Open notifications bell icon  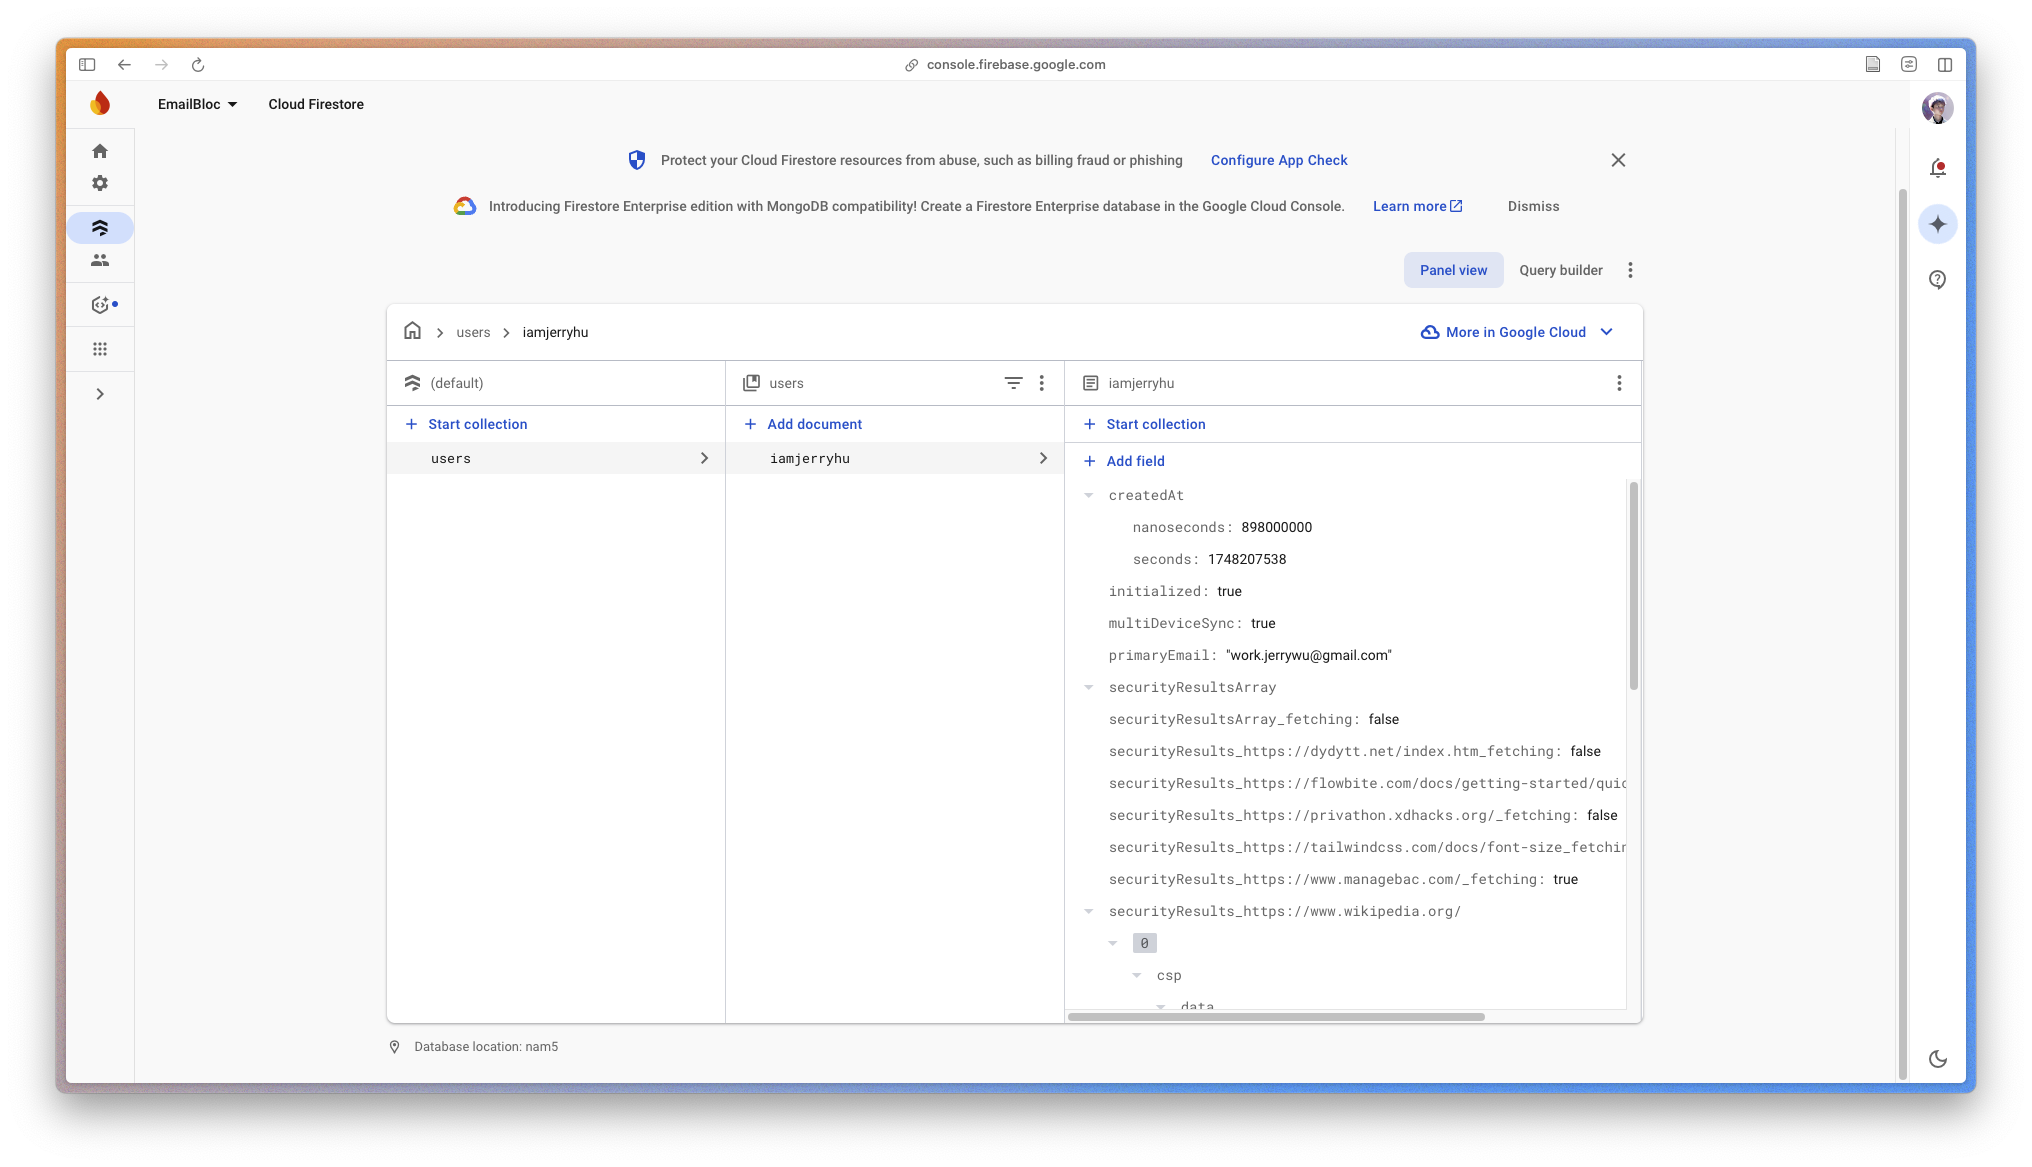click(x=1937, y=168)
